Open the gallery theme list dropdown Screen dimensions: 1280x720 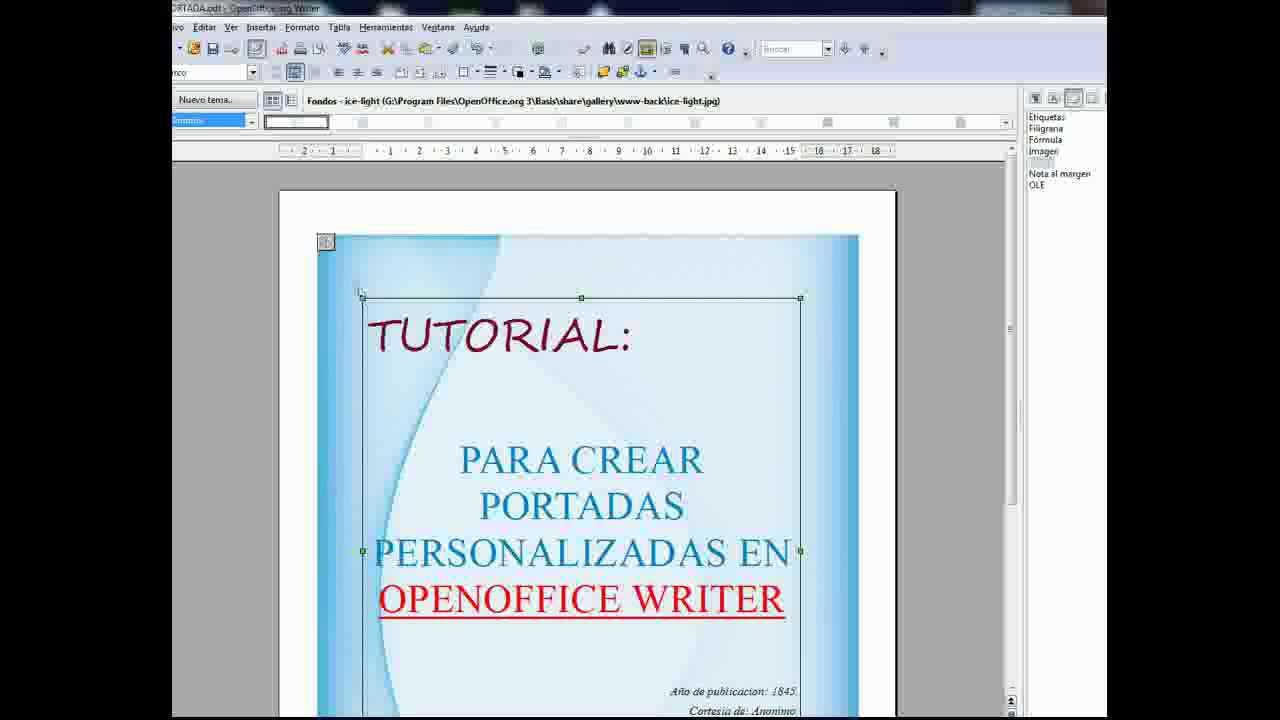point(252,121)
